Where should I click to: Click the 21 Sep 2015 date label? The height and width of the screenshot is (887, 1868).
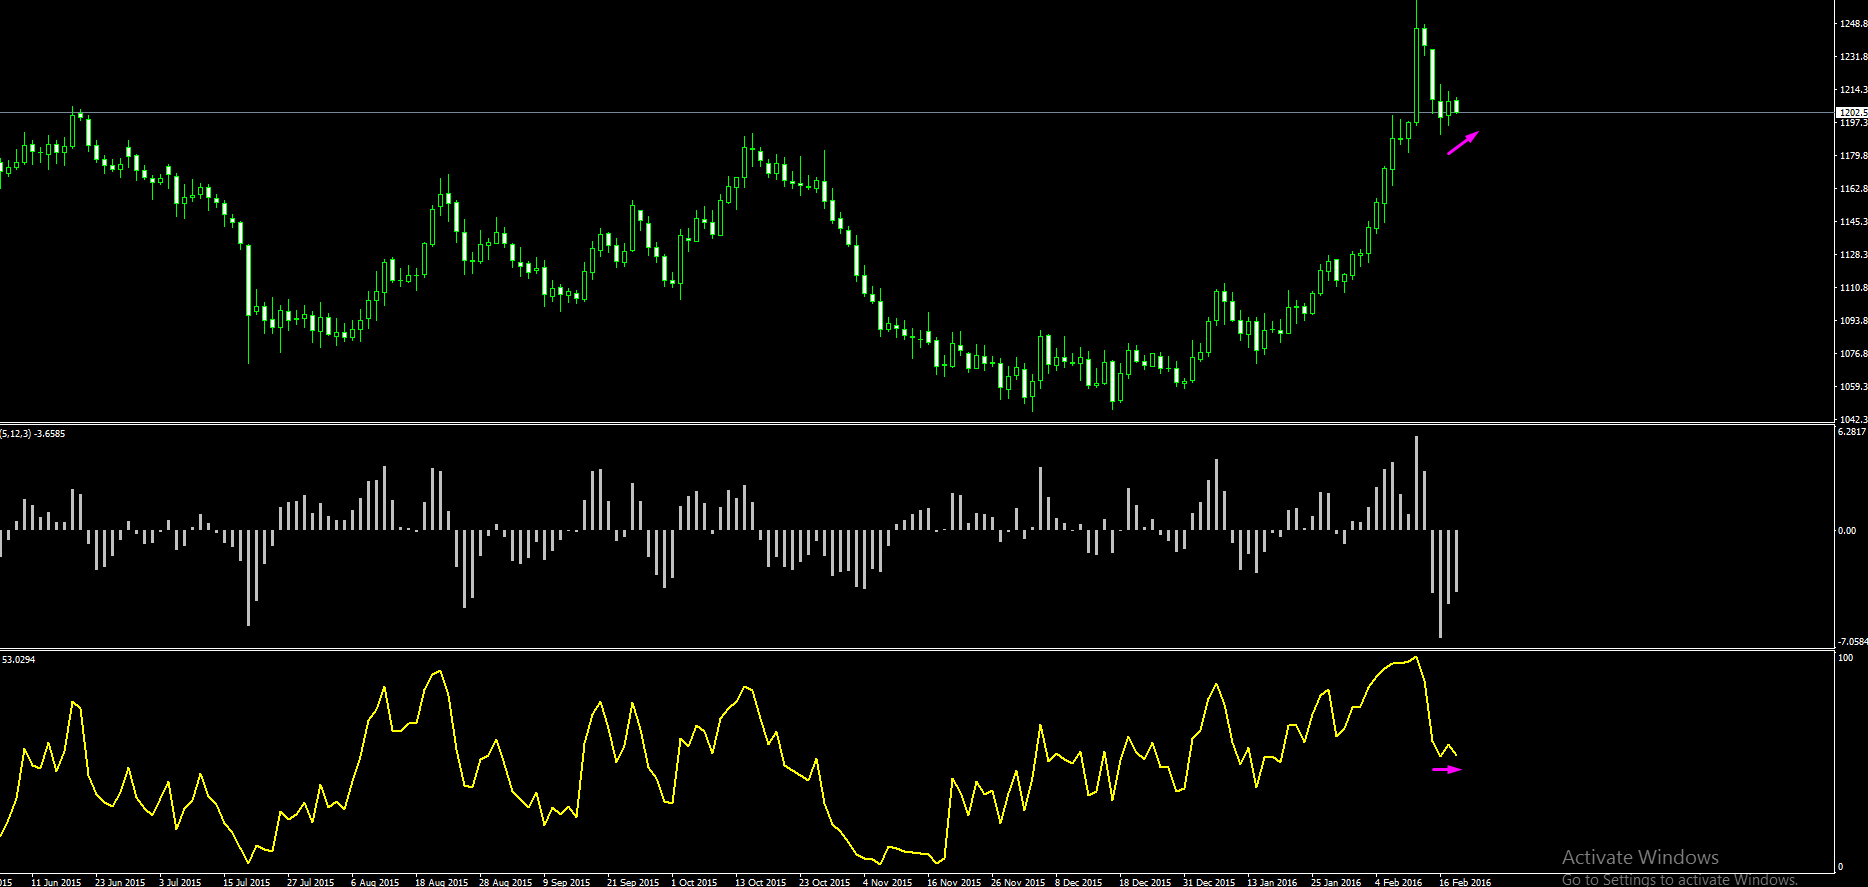[x=633, y=882]
